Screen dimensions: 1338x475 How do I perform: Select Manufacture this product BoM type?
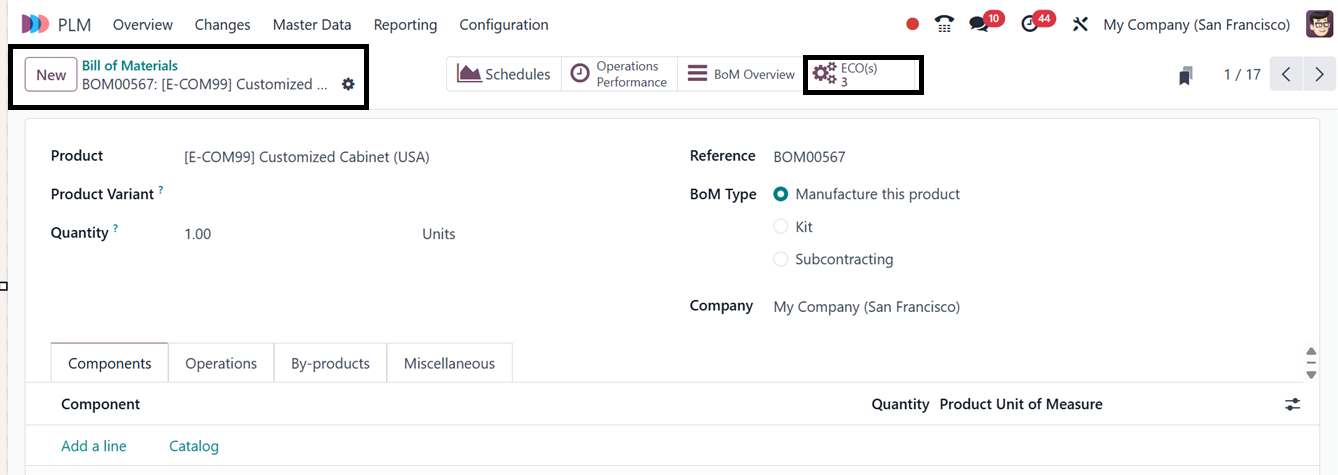(x=781, y=194)
